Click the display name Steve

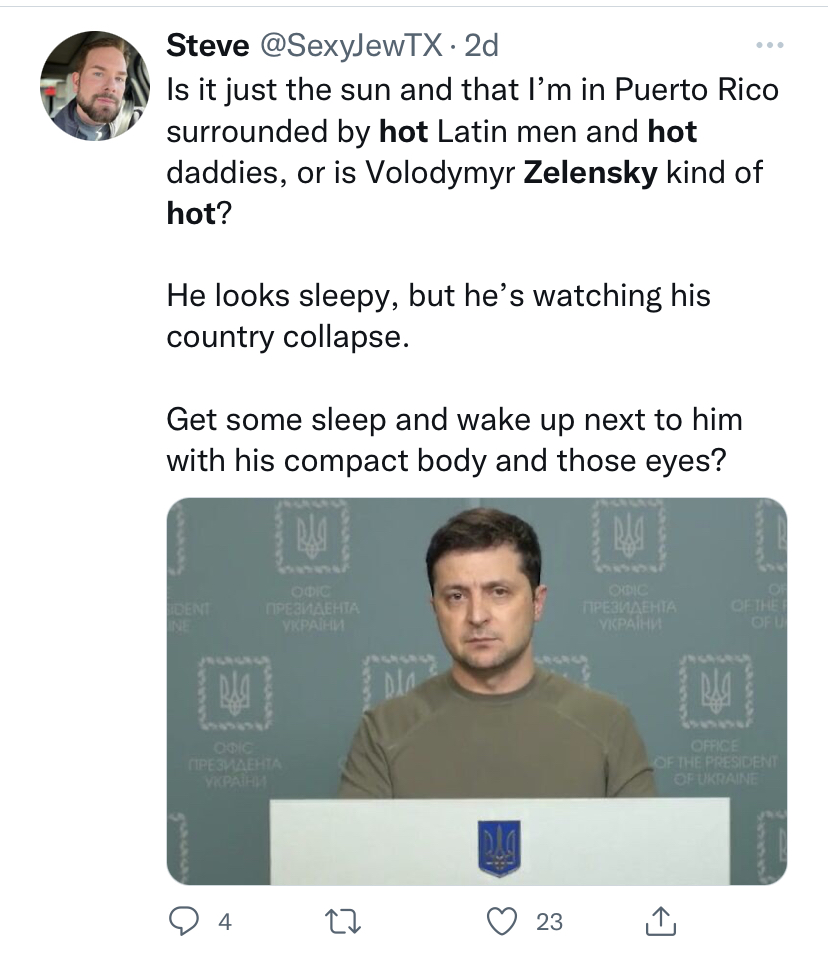point(207,45)
